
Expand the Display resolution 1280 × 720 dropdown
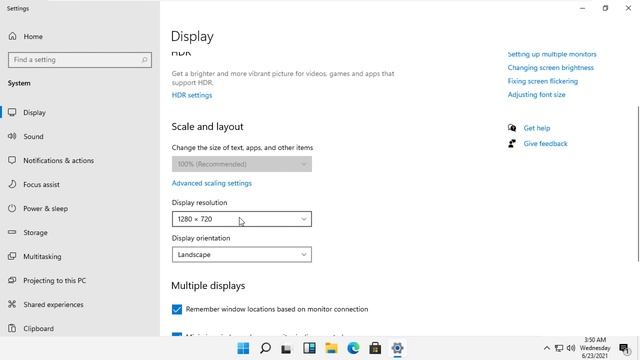[242, 219]
